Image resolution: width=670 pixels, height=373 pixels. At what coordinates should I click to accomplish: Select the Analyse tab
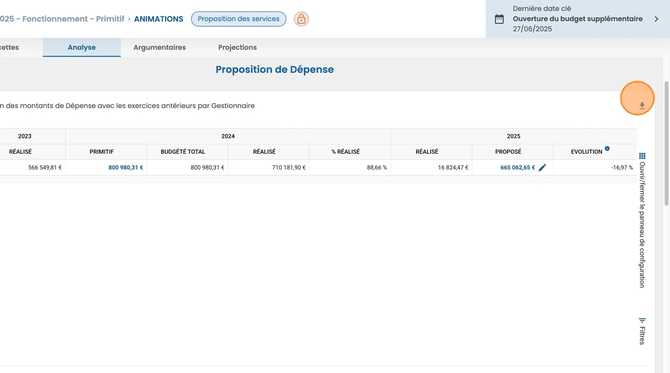click(82, 47)
